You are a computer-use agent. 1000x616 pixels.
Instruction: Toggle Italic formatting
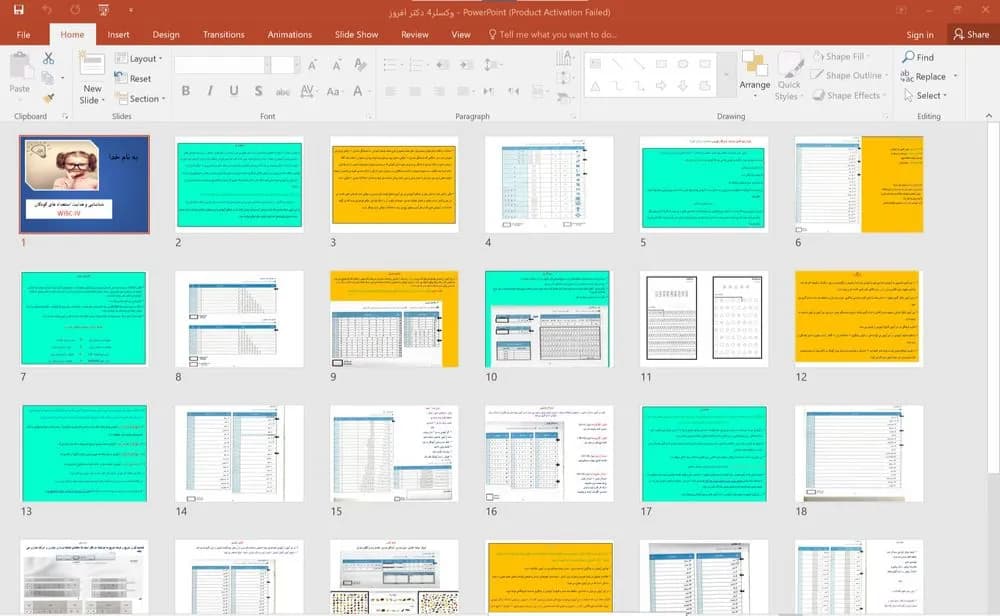[210, 91]
